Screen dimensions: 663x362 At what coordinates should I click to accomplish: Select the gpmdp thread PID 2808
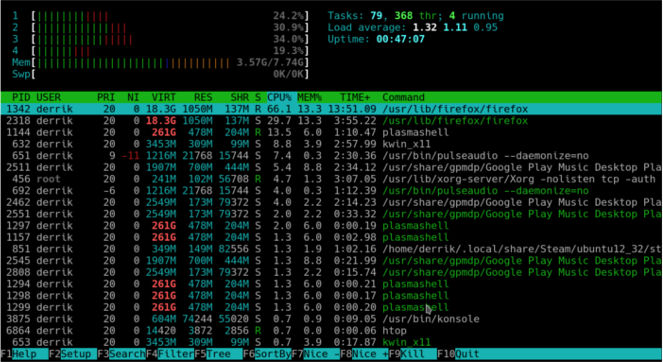coord(332,272)
